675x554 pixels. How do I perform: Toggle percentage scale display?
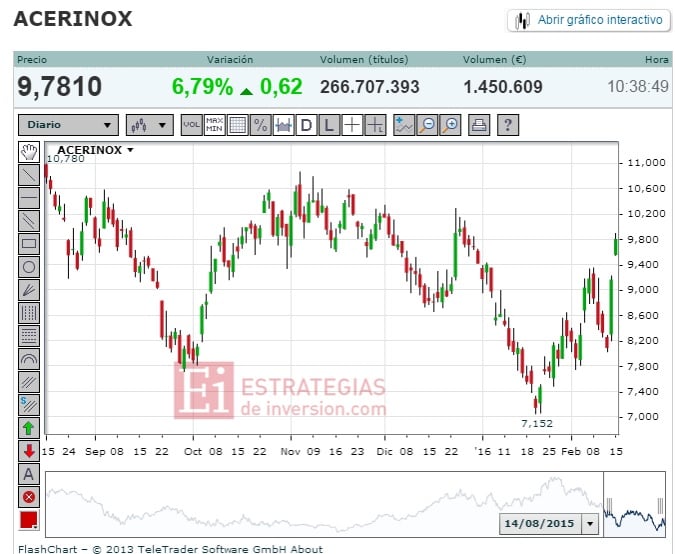click(x=260, y=125)
